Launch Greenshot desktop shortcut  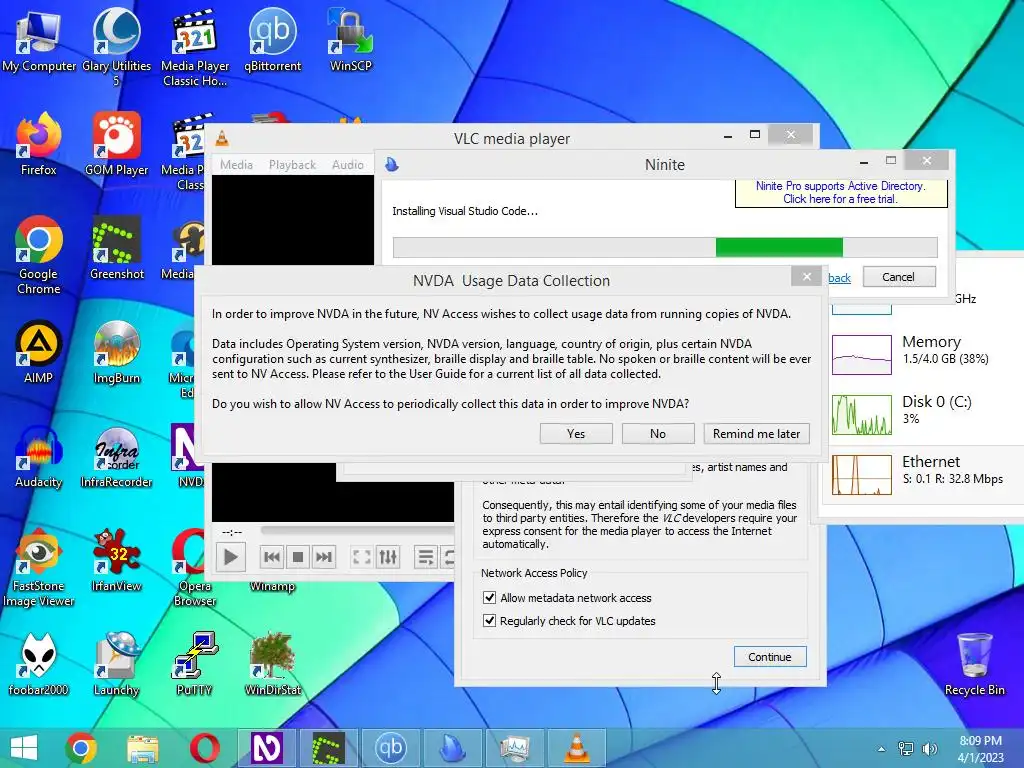(x=116, y=249)
